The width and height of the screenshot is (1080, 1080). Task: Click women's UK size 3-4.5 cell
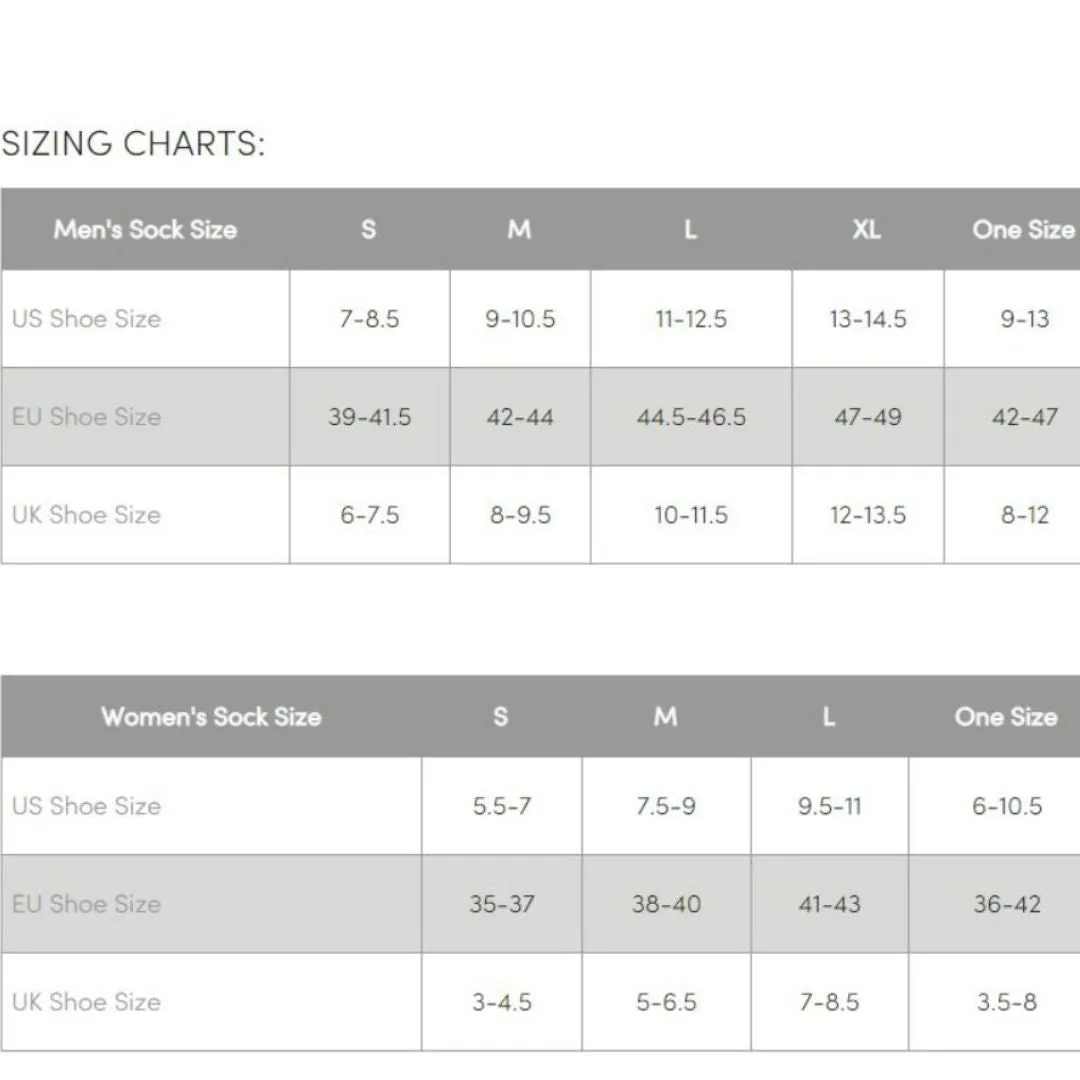[x=501, y=1001]
